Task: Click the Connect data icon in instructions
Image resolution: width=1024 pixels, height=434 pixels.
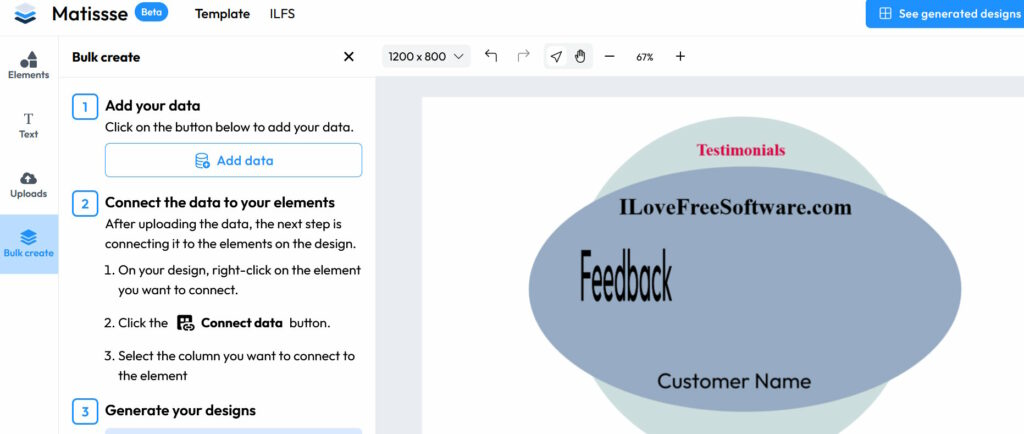Action: coord(185,322)
